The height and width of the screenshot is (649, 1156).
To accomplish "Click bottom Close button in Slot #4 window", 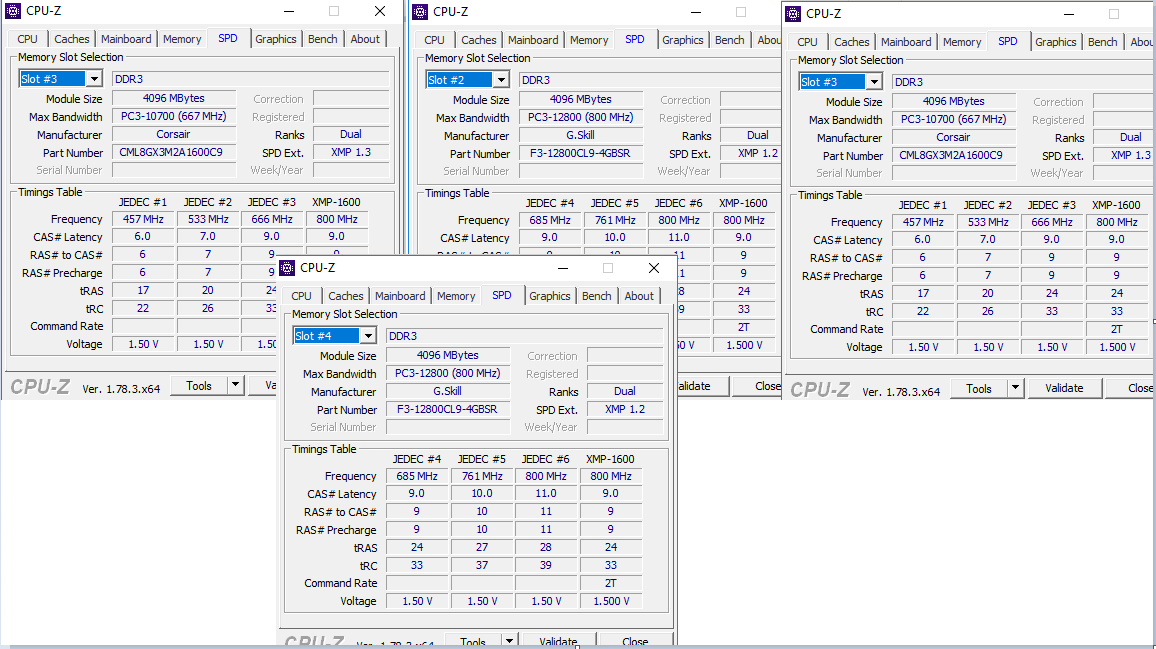I will [x=635, y=640].
